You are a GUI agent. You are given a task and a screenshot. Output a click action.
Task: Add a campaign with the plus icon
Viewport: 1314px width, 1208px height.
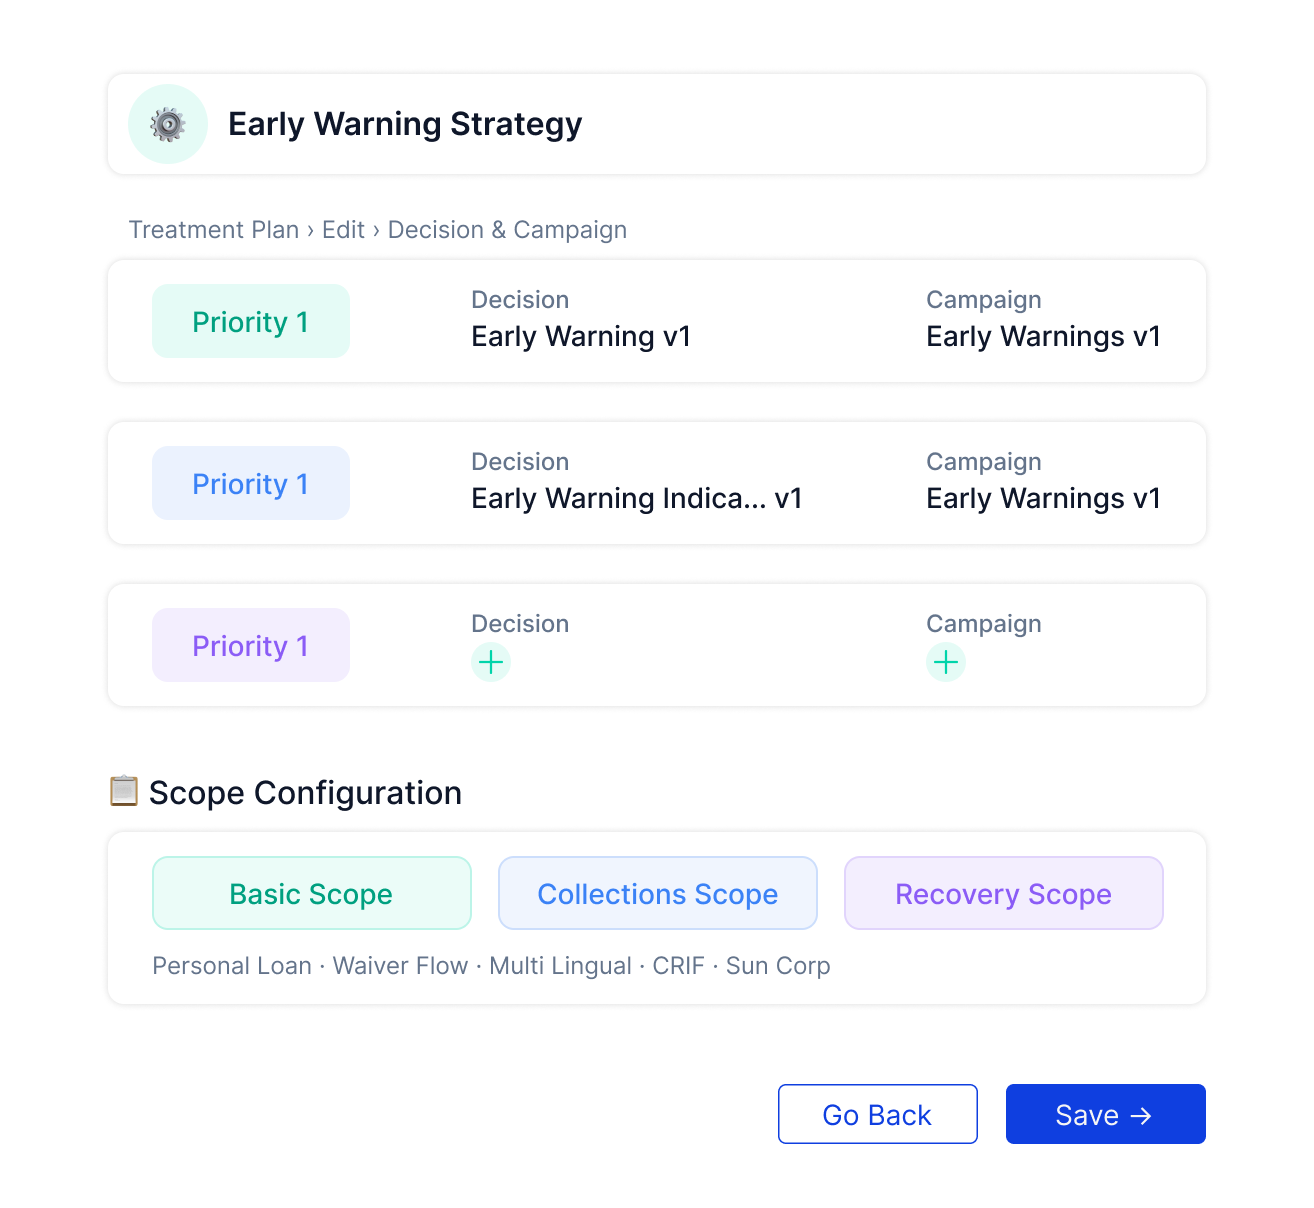coord(946,662)
